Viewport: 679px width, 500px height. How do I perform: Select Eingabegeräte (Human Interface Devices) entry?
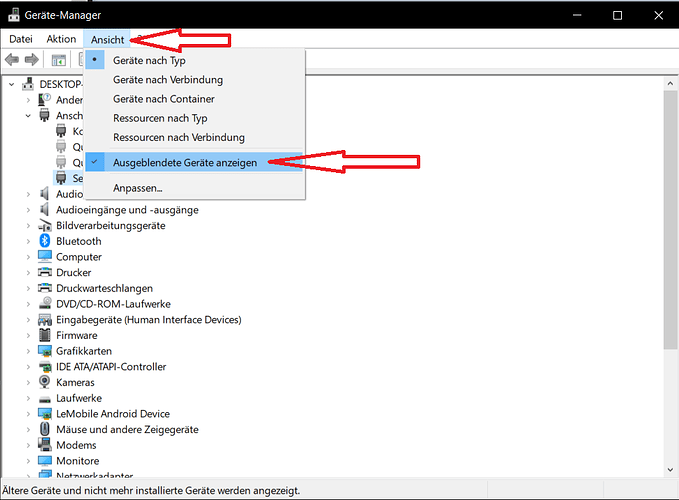149,319
